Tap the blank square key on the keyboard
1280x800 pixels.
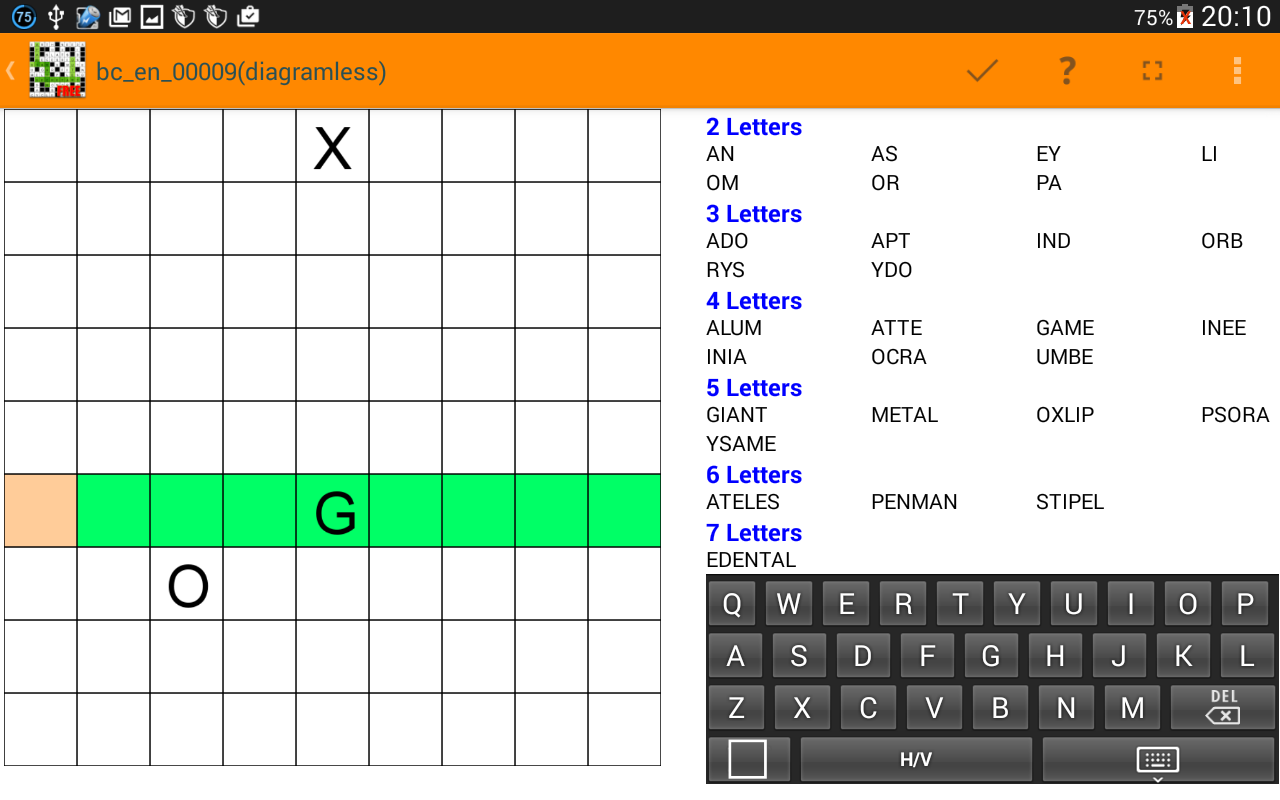748,758
